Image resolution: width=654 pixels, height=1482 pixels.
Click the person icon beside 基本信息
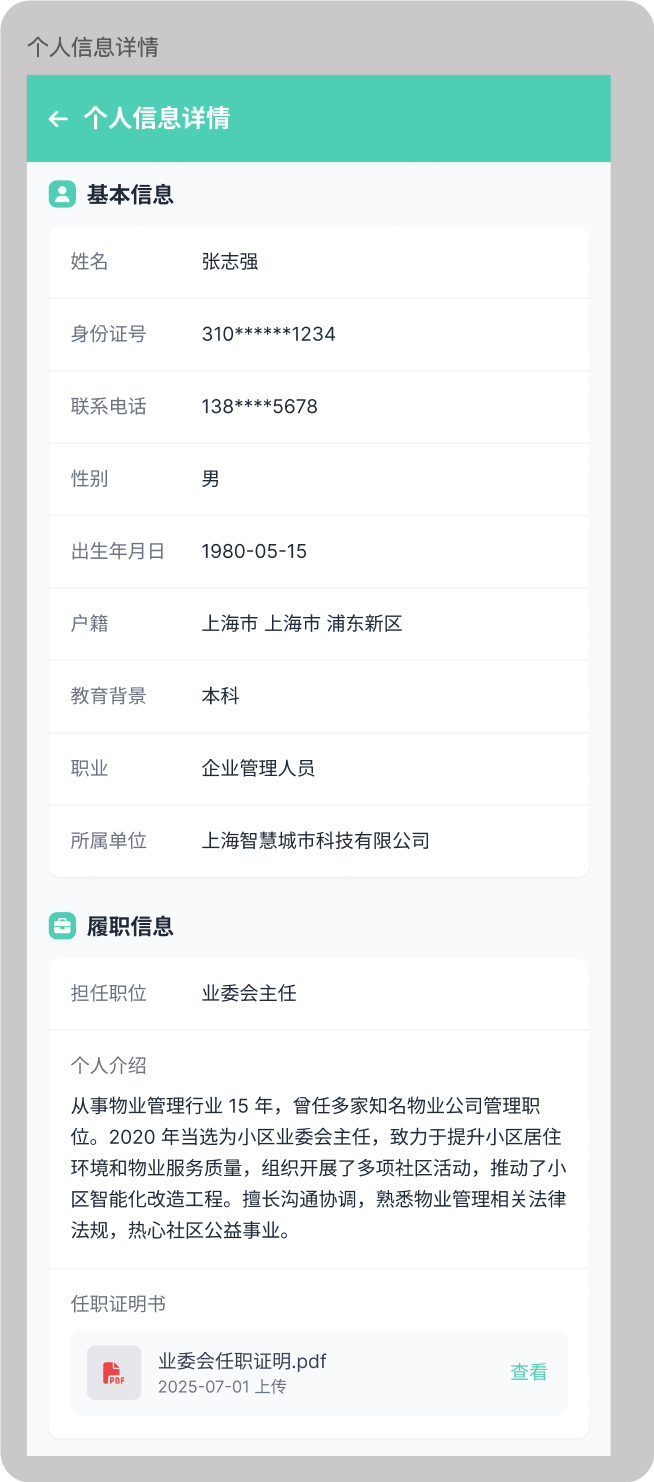[62, 194]
